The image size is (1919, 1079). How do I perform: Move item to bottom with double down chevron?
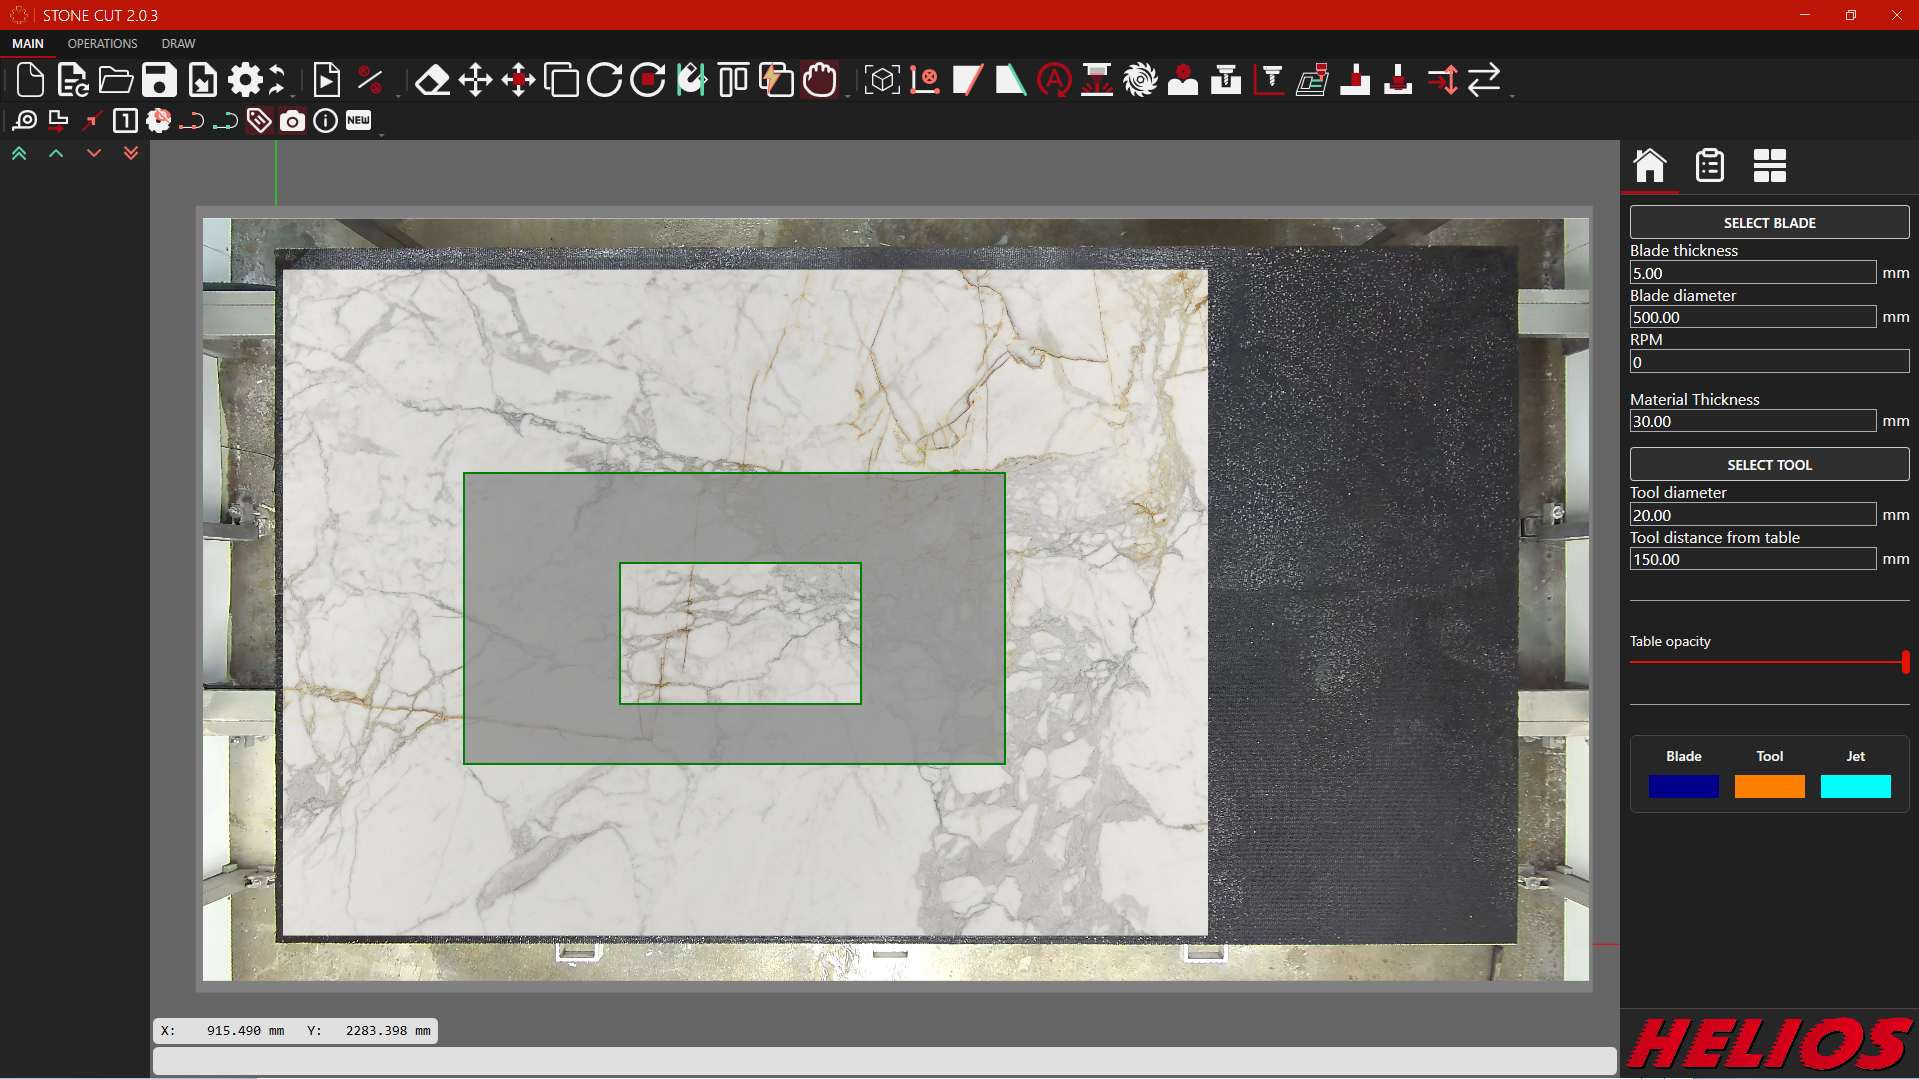point(131,153)
